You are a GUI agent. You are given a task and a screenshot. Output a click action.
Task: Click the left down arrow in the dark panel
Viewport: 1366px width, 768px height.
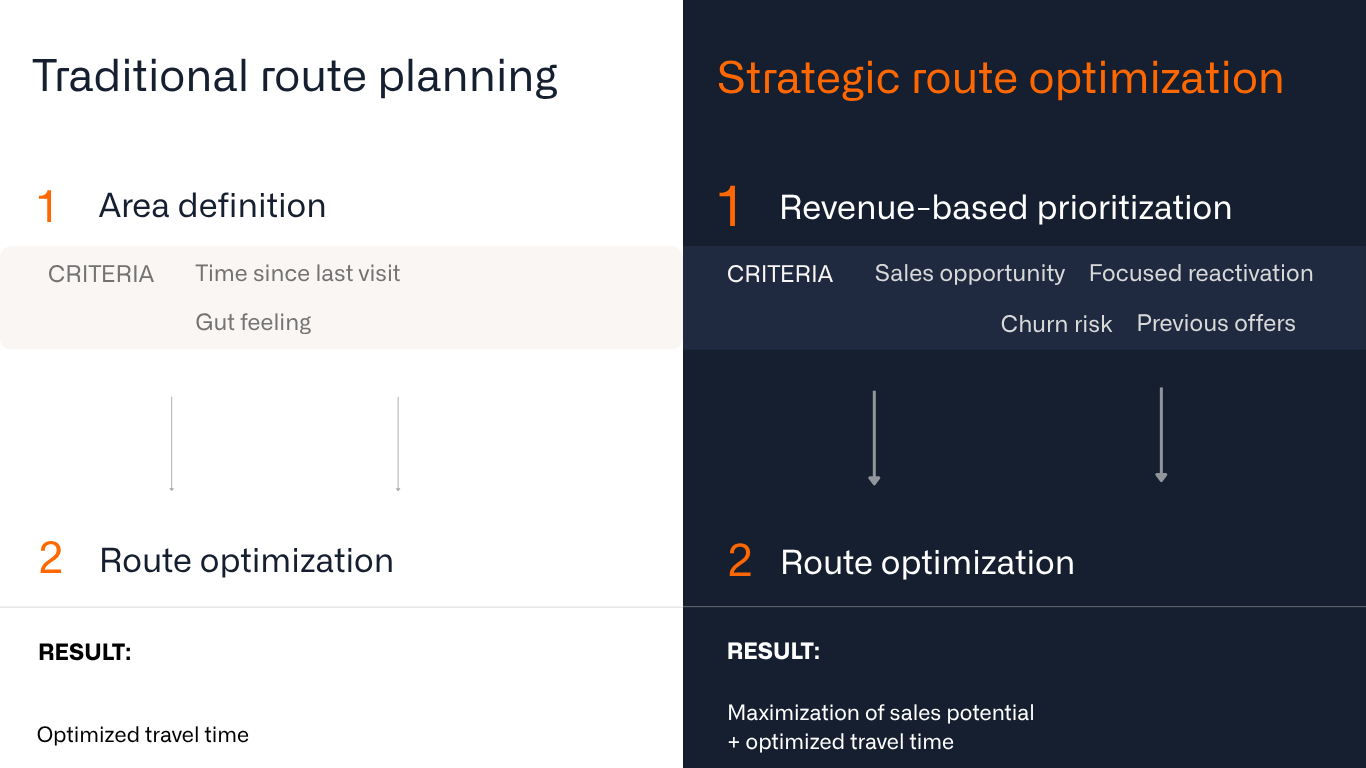874,438
